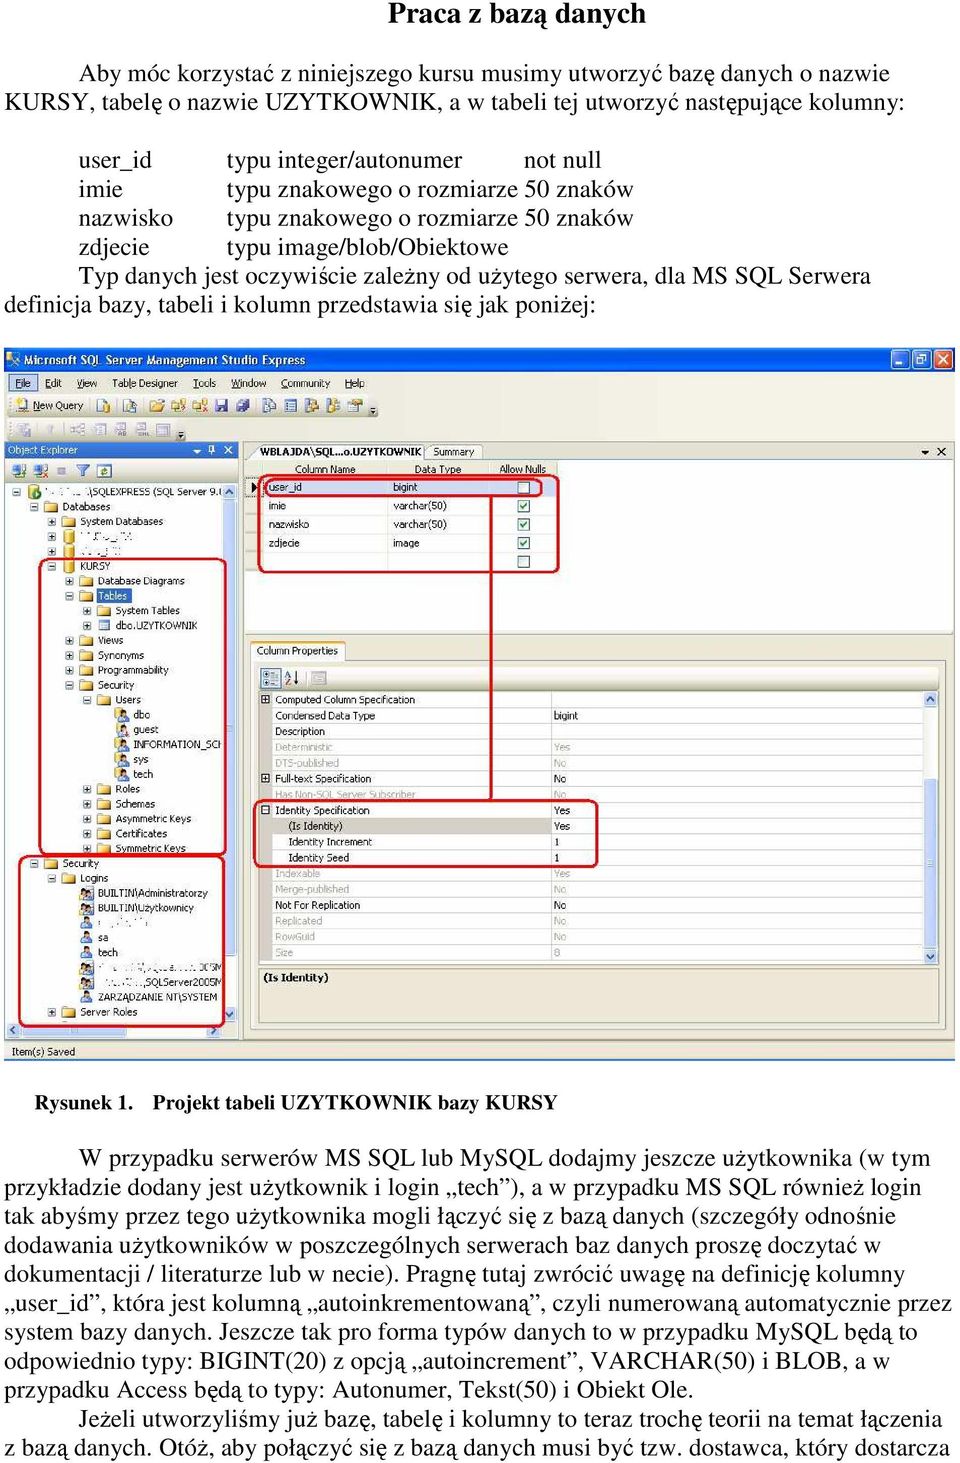This screenshot has width=960, height=1463.
Task: Click the Alphabetical sort icon in Column Properties
Action: 292,677
